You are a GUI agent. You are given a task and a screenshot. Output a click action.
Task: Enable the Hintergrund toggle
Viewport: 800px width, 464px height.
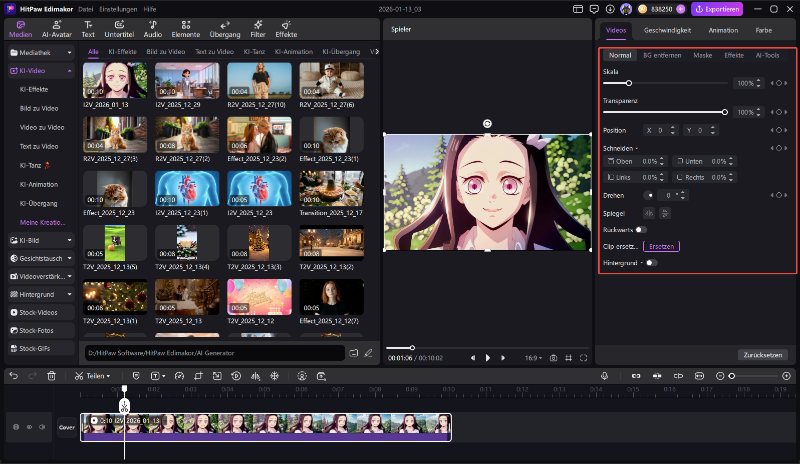click(x=650, y=262)
